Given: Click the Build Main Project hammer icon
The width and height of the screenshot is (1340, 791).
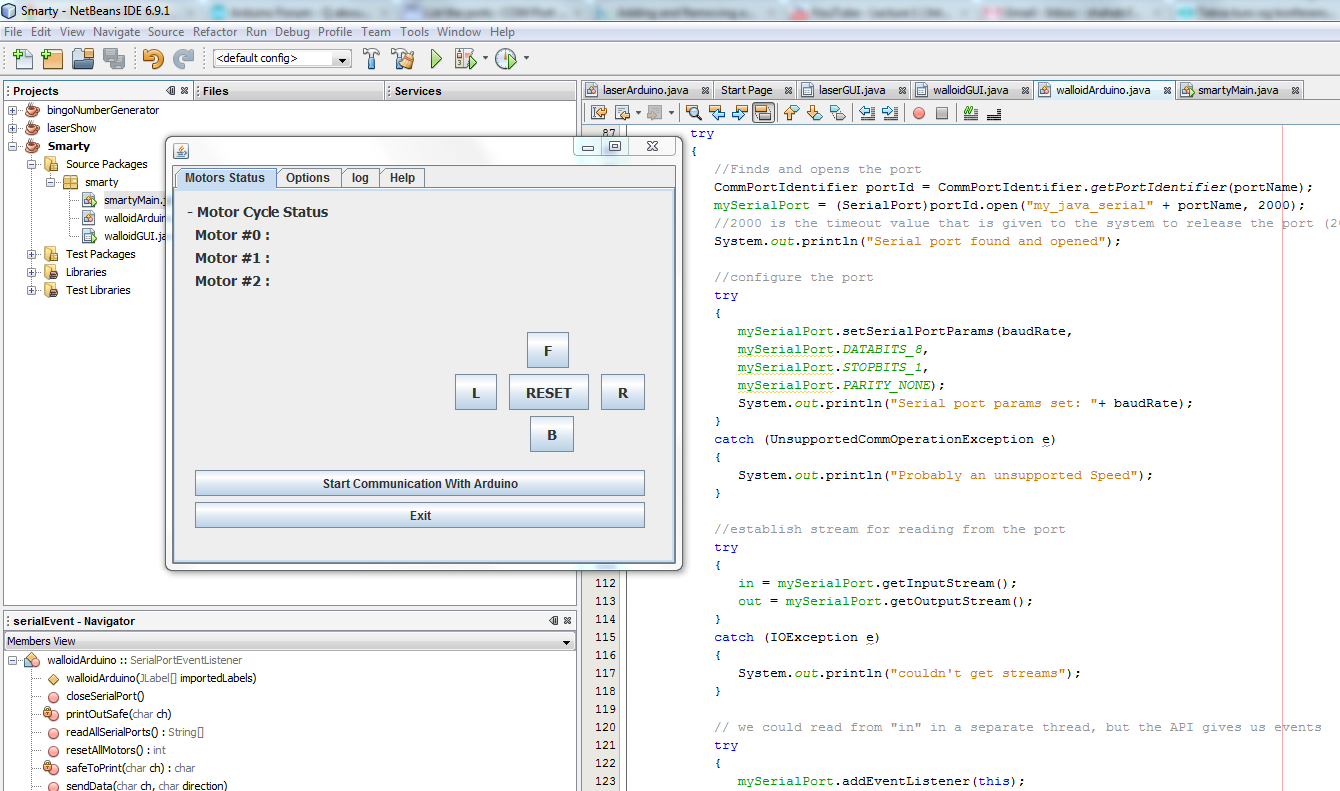Looking at the screenshot, I should pos(372,58).
